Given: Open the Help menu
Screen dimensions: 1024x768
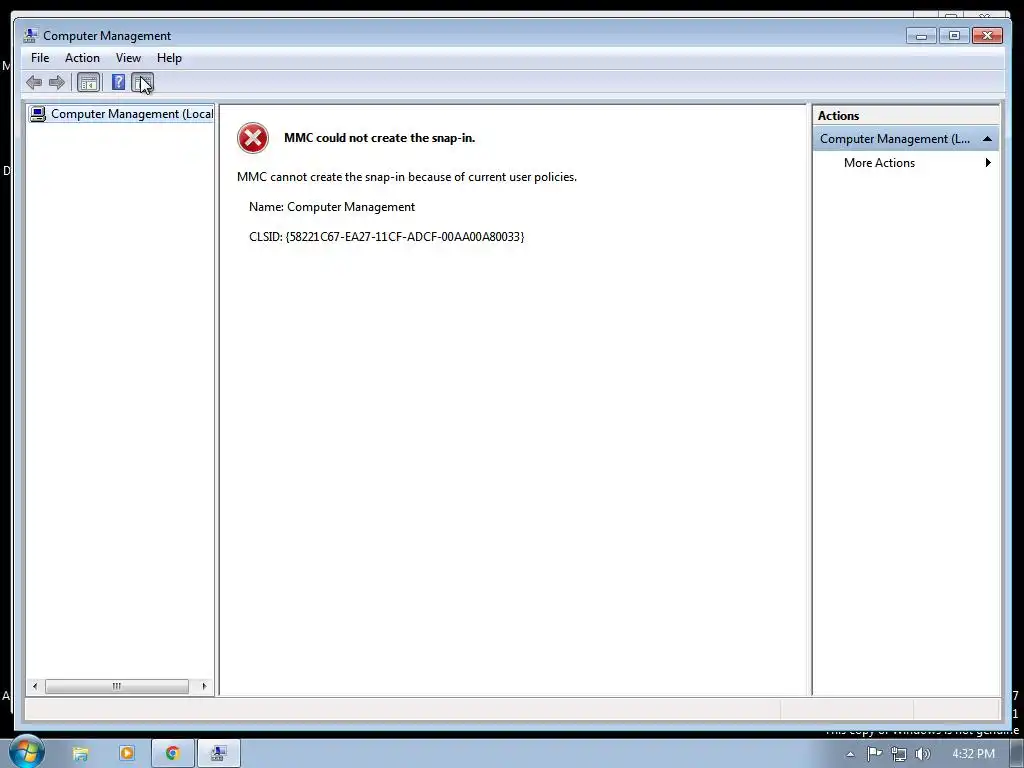Looking at the screenshot, I should (x=169, y=57).
